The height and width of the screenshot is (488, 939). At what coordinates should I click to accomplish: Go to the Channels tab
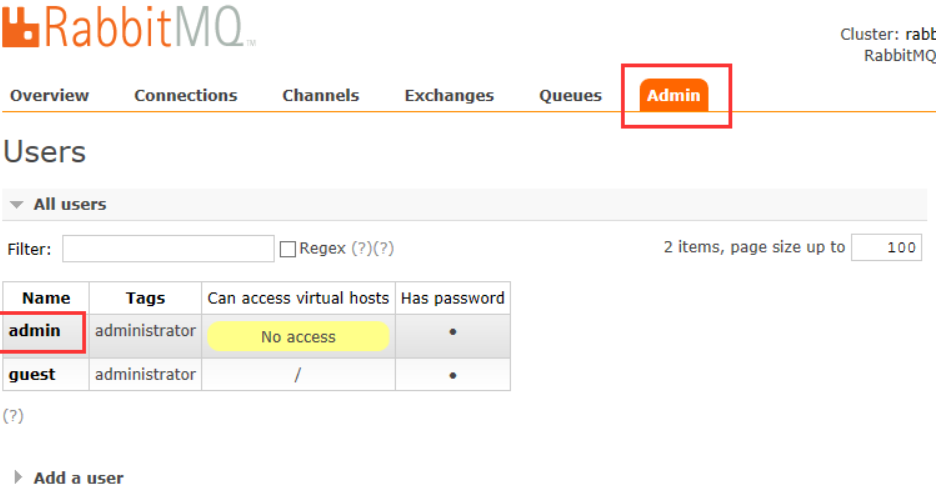tap(320, 96)
